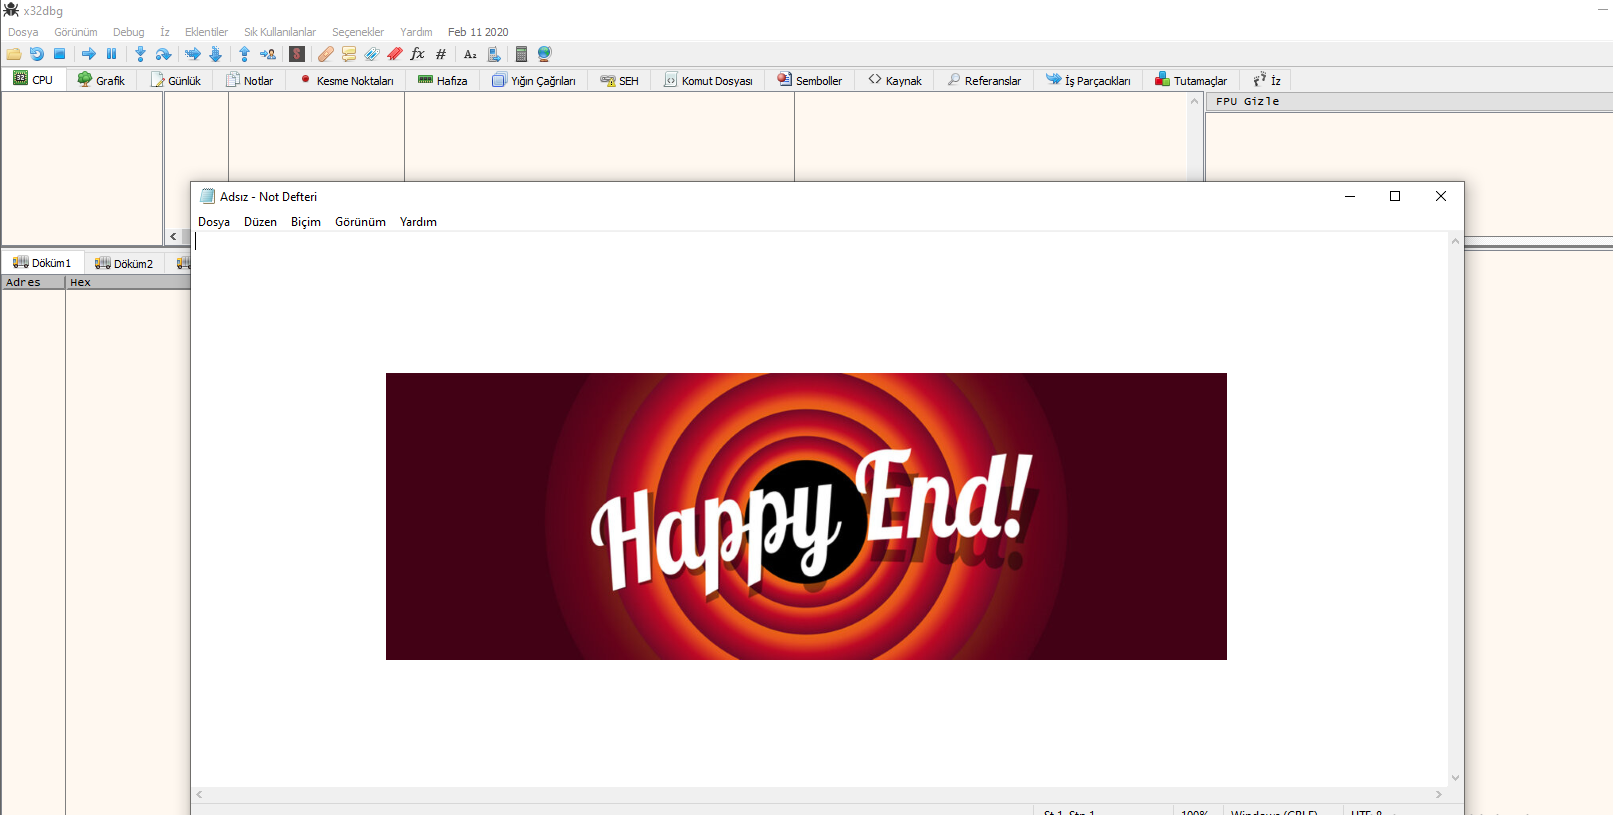Open the String references Az icon
This screenshot has height=815, width=1613.
click(470, 54)
